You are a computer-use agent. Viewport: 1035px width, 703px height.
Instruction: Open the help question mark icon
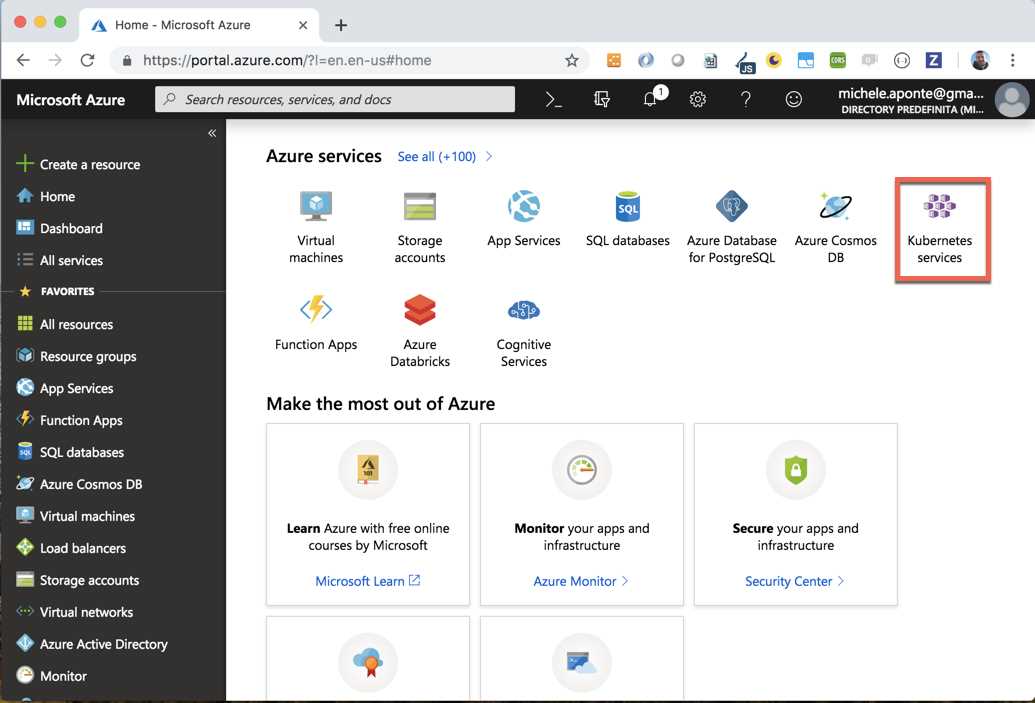tap(745, 99)
